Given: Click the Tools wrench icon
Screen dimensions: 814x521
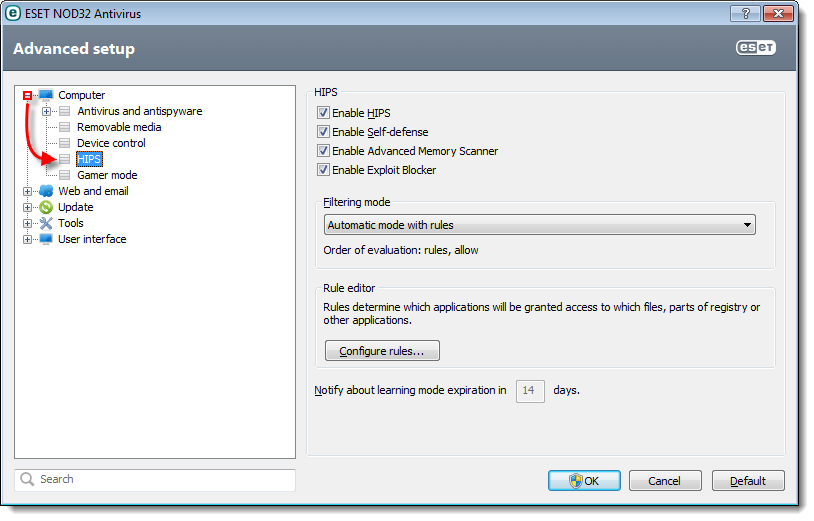Looking at the screenshot, I should [46, 223].
